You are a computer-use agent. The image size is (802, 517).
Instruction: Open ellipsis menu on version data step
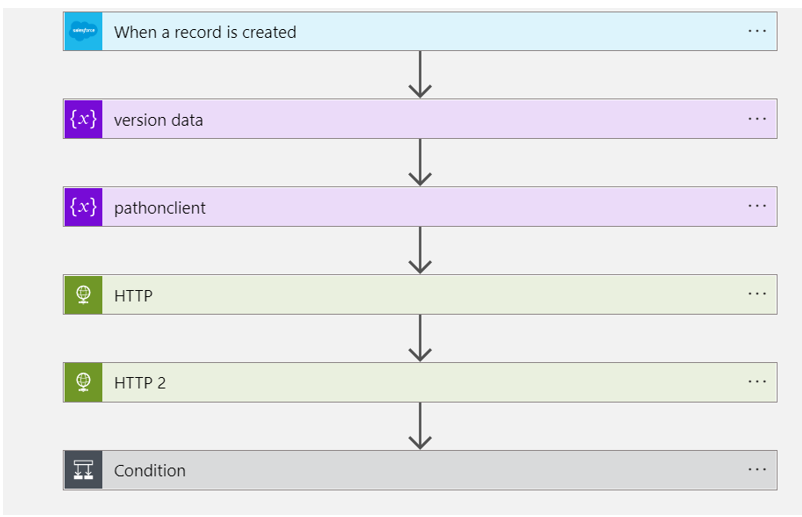click(757, 119)
